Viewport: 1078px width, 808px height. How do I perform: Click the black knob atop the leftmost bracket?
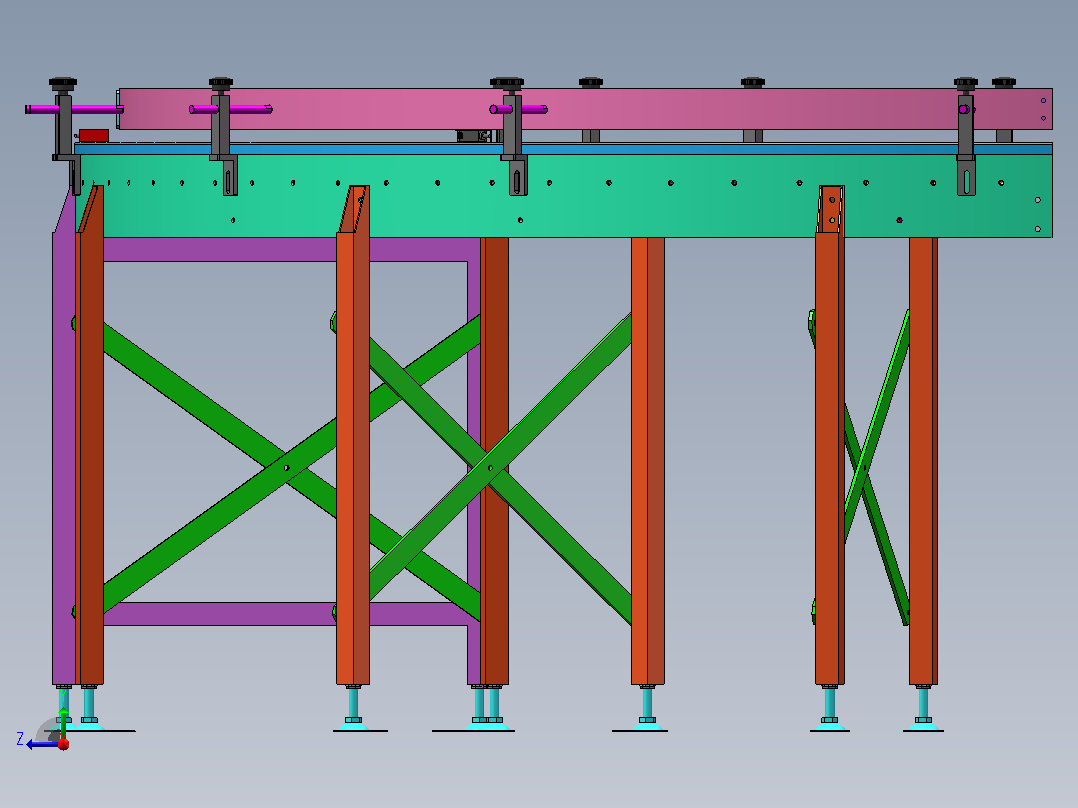(x=63, y=85)
